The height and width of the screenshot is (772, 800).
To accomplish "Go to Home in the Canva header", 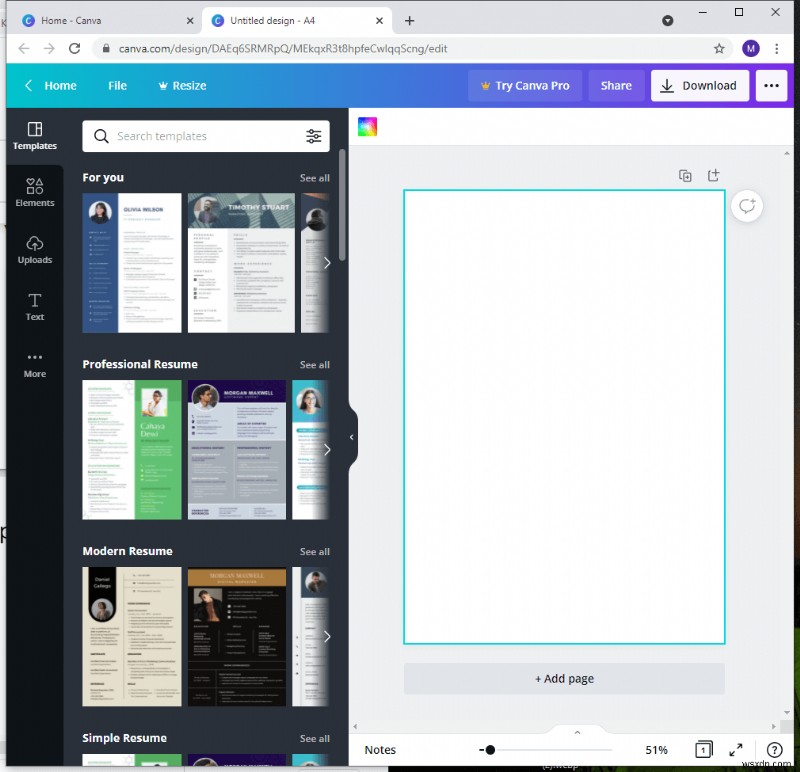I will tap(60, 86).
